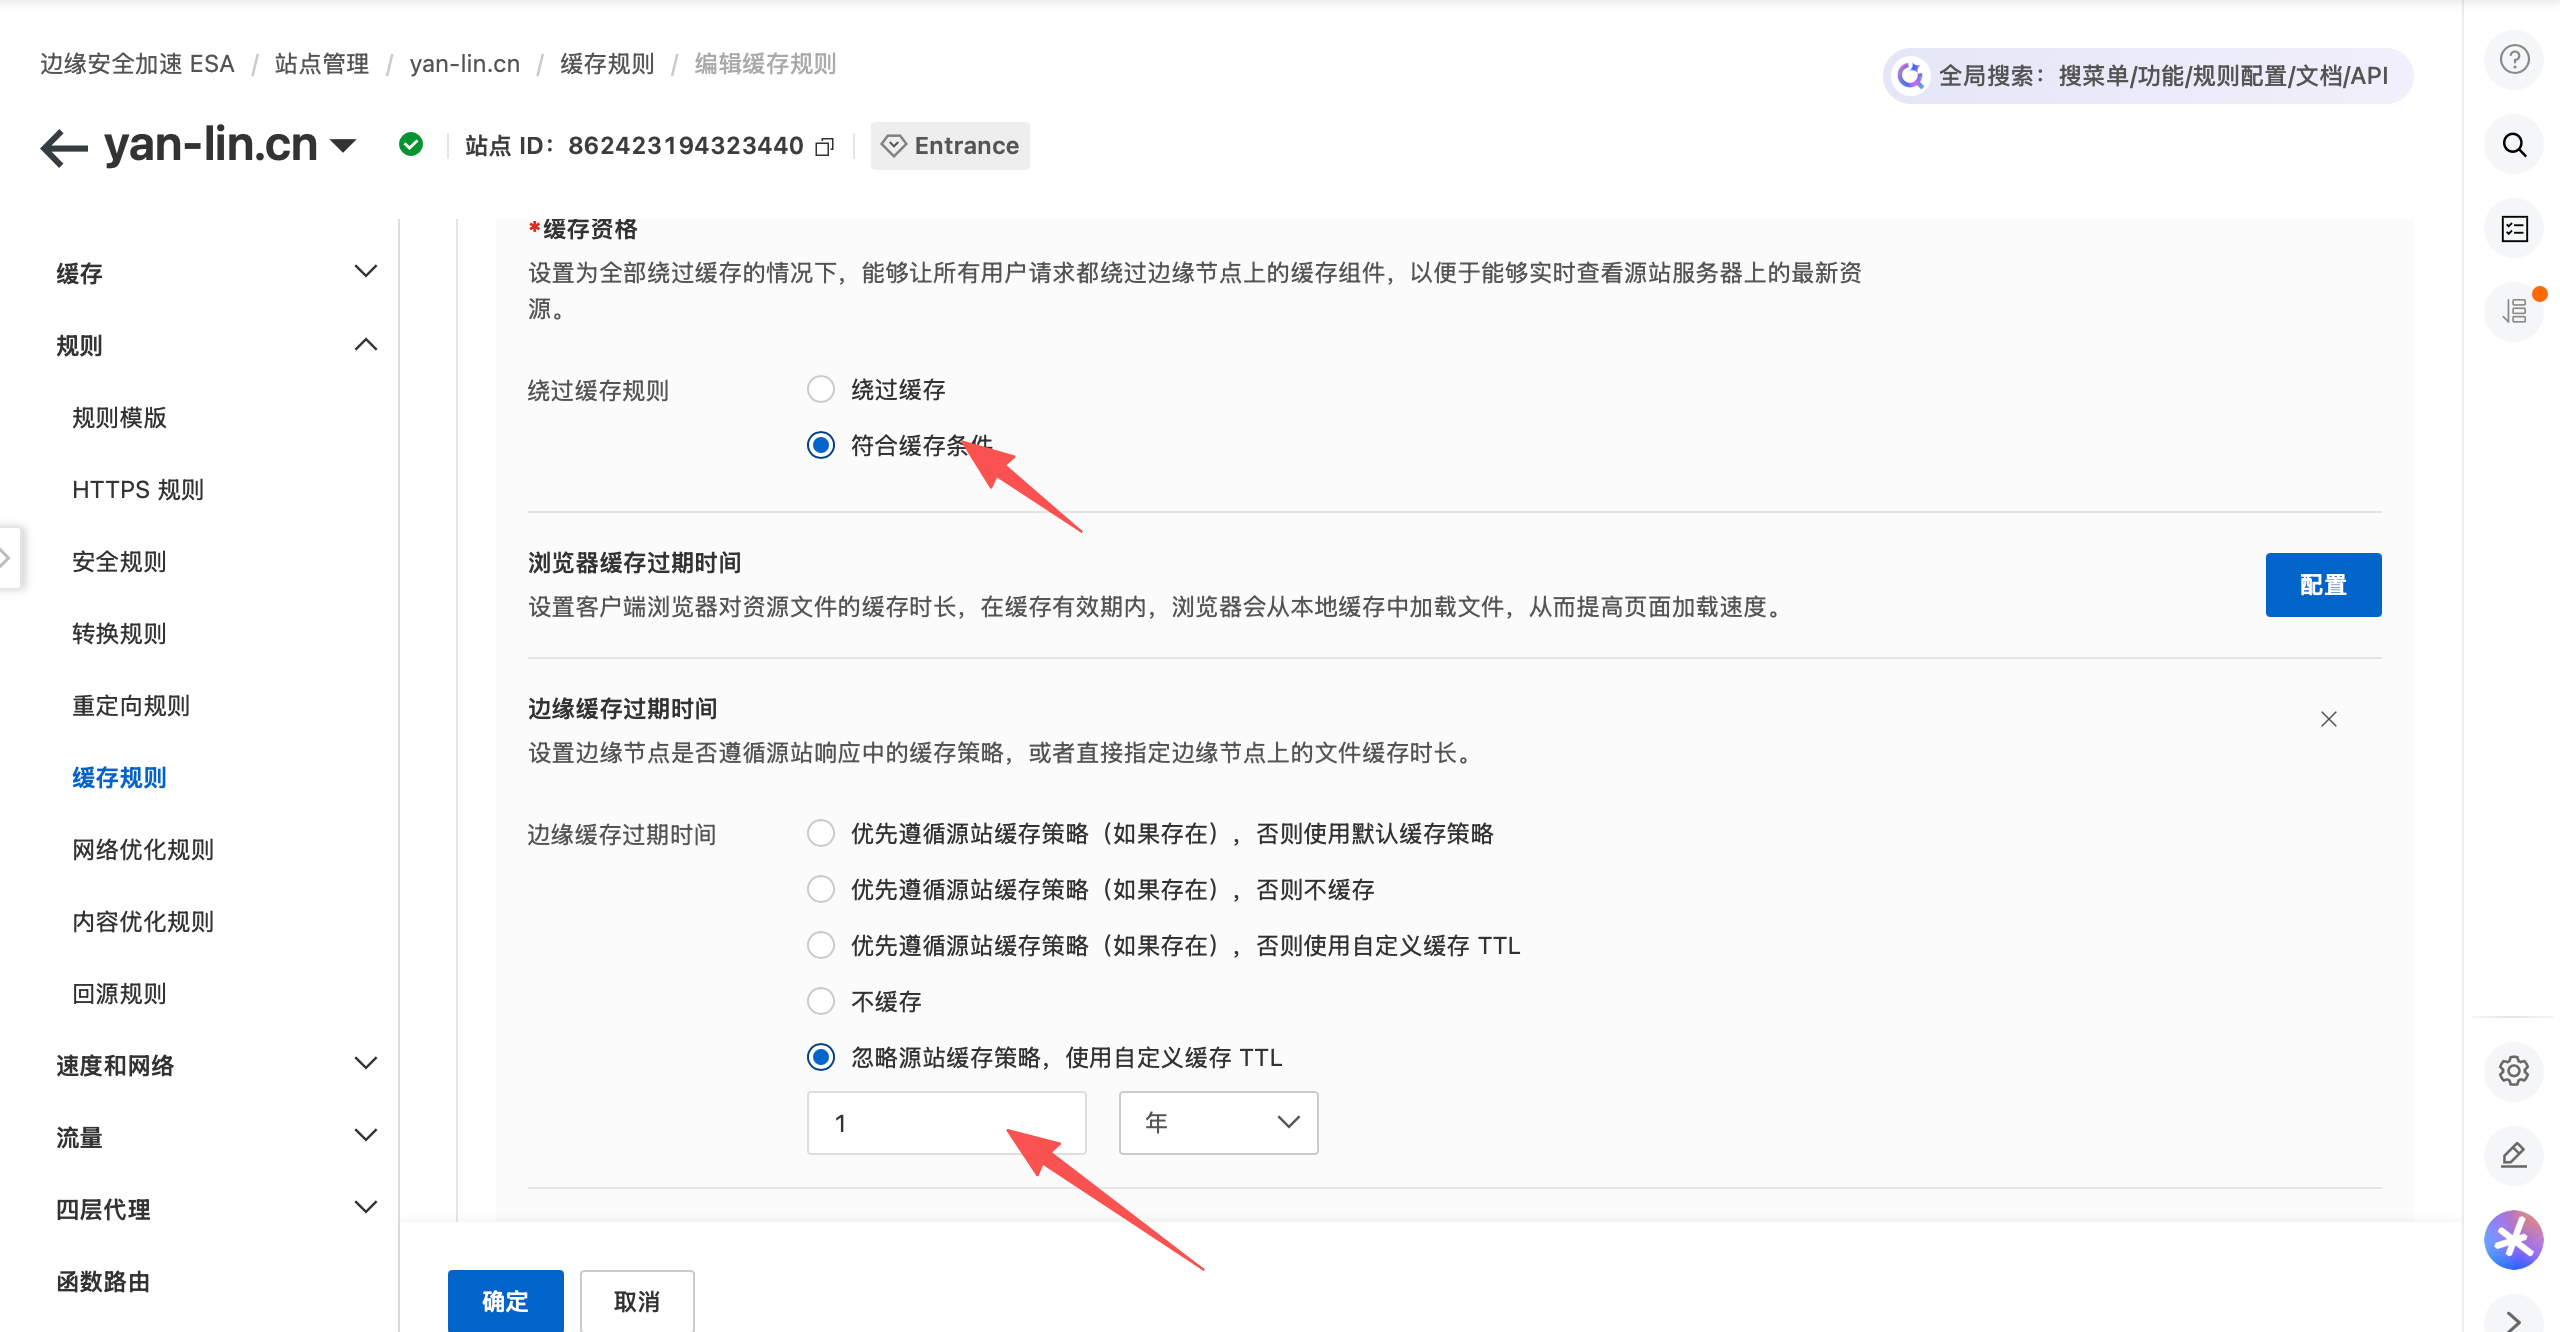Open HTTPS 规则 in sidebar
The height and width of the screenshot is (1332, 2560).
coord(138,489)
